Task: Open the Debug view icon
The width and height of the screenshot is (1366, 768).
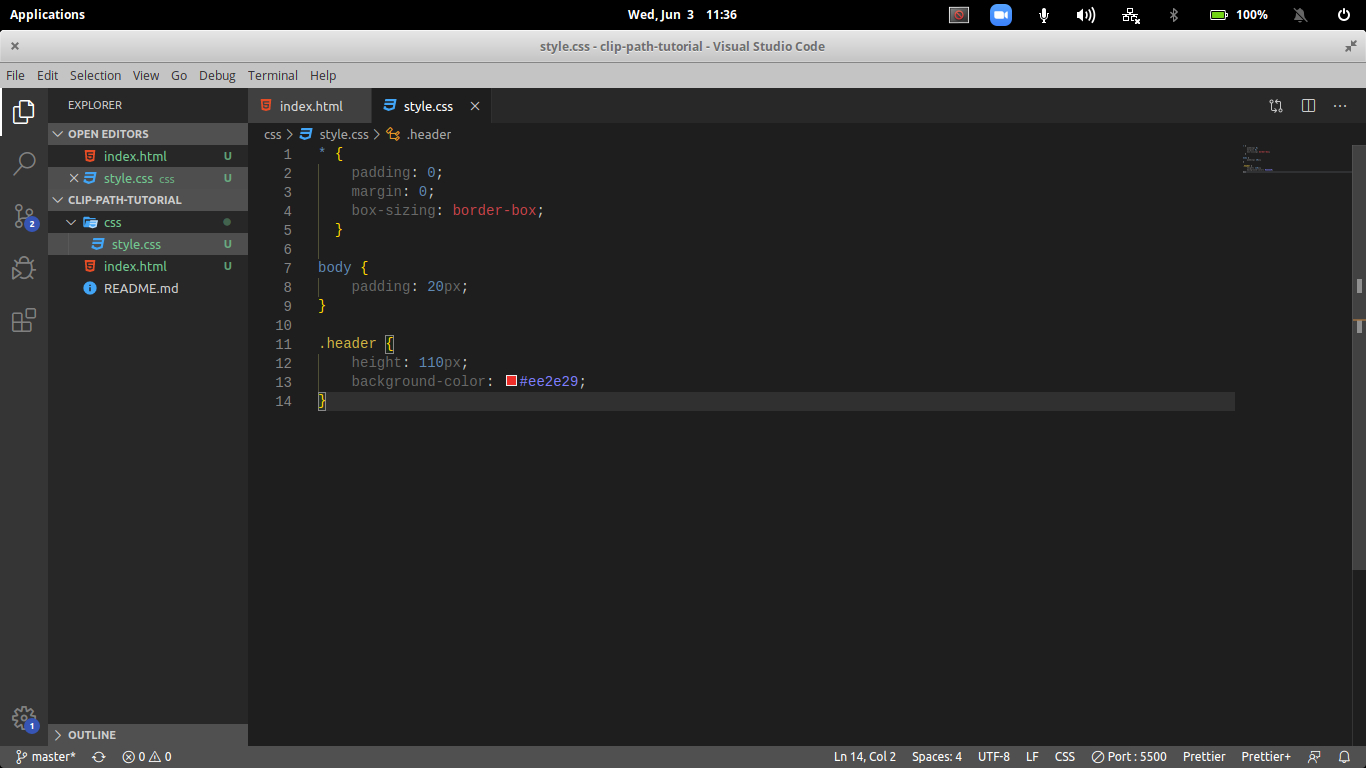Action: coord(24,268)
